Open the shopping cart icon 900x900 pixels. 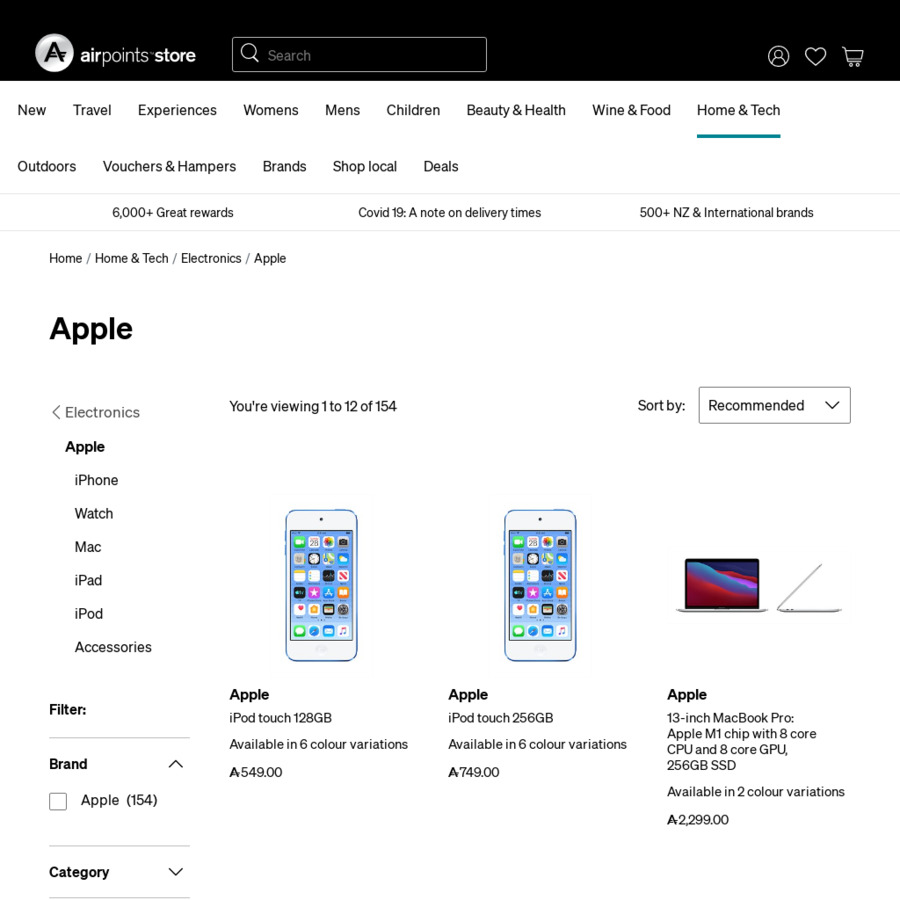tap(853, 56)
